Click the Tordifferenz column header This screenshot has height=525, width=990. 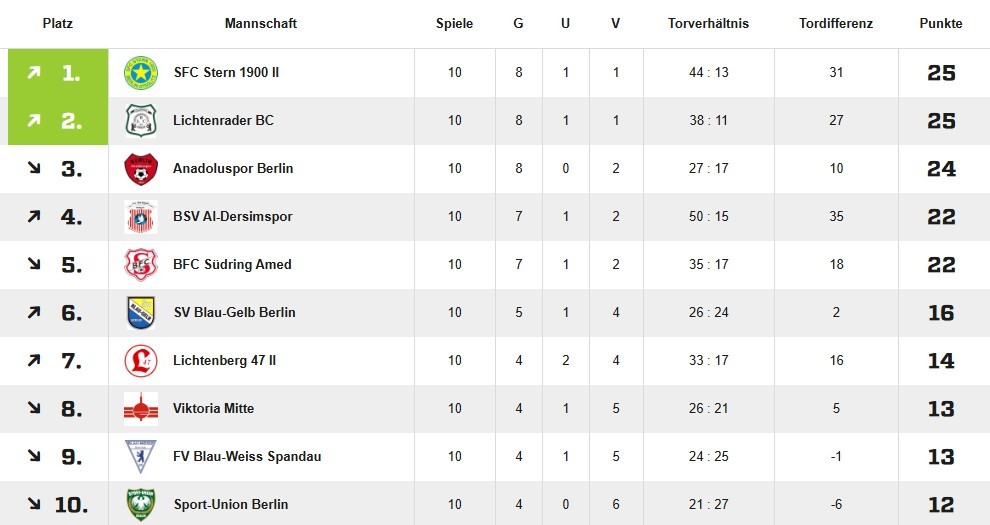[x=836, y=24]
